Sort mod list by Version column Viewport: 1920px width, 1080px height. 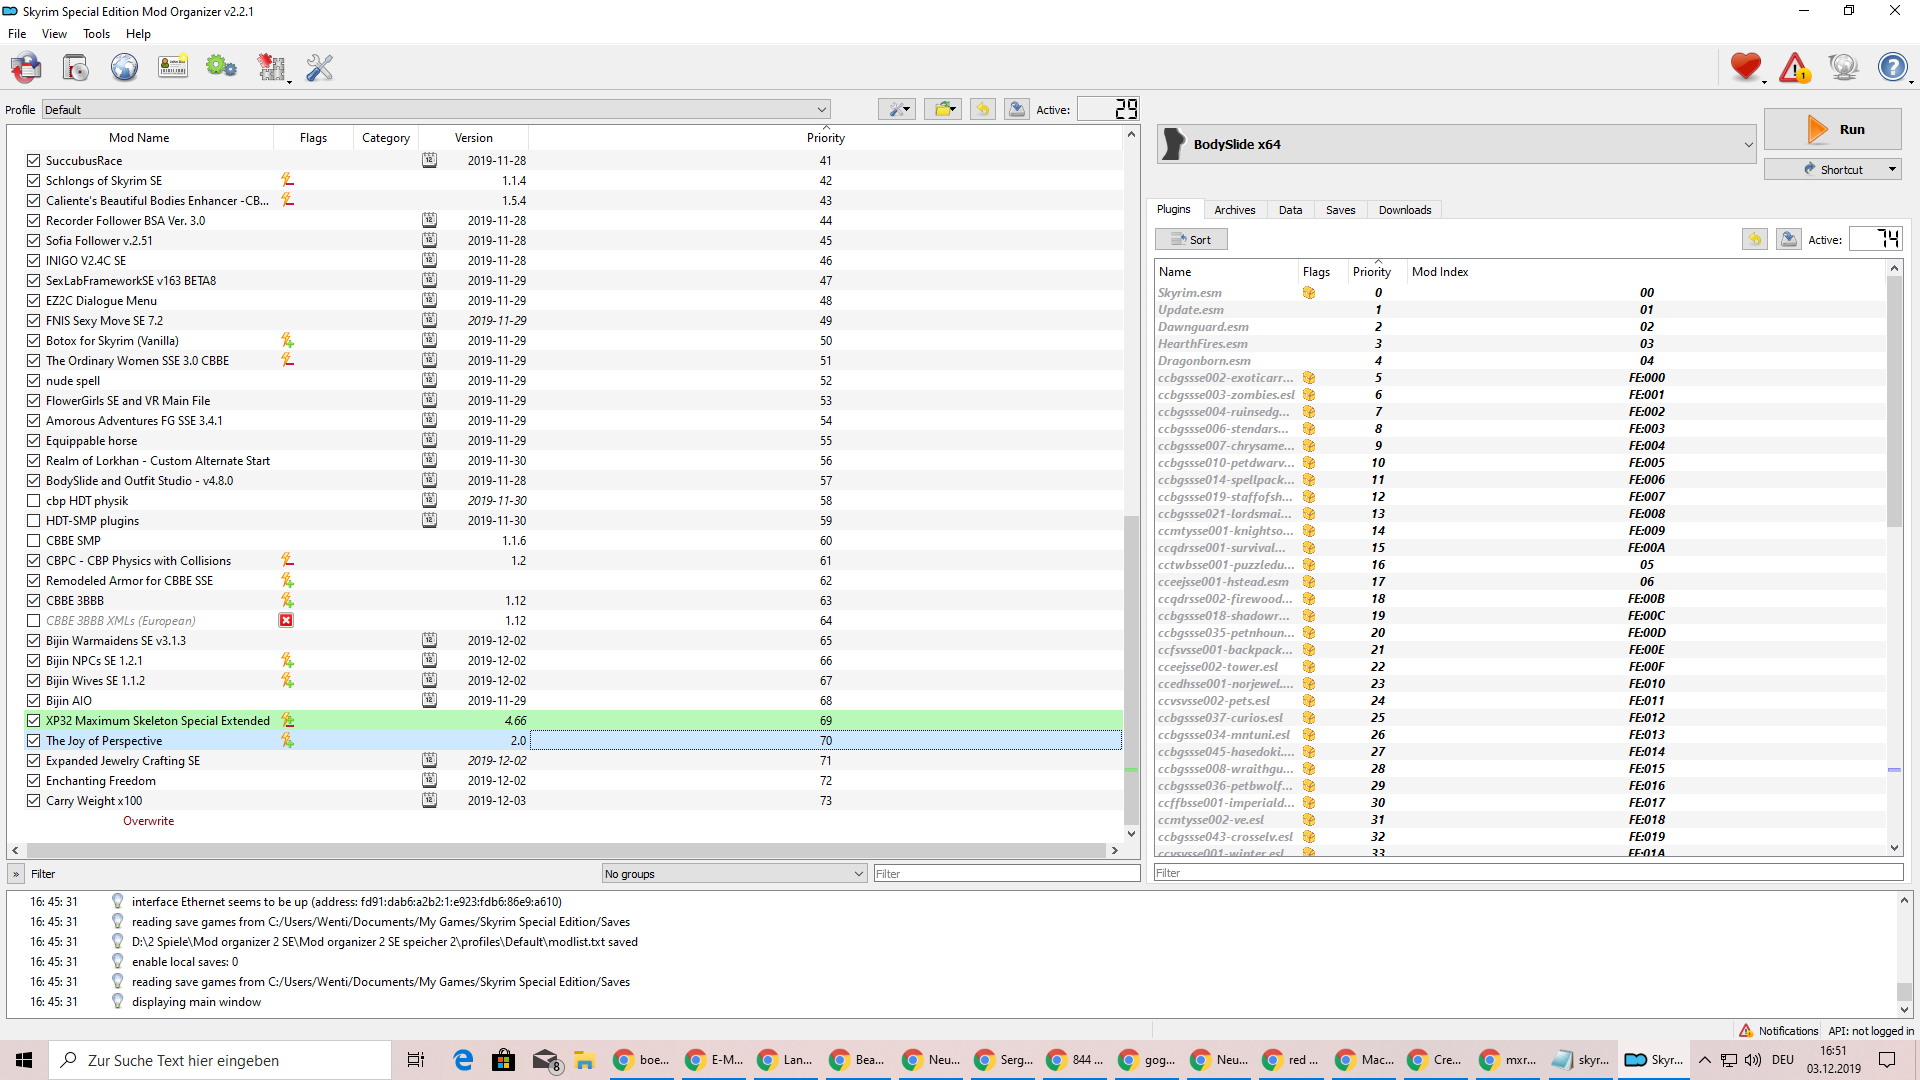[473, 138]
